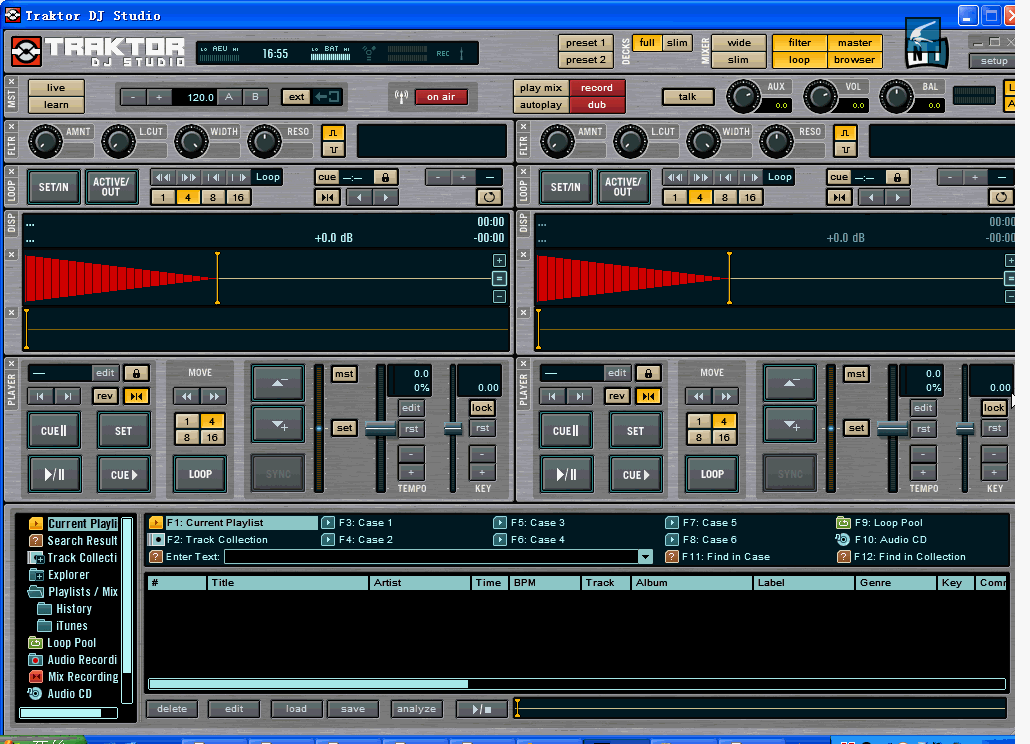Image resolution: width=1030 pixels, height=744 pixels.
Task: Toggle left deck key lock
Action: 481,408
